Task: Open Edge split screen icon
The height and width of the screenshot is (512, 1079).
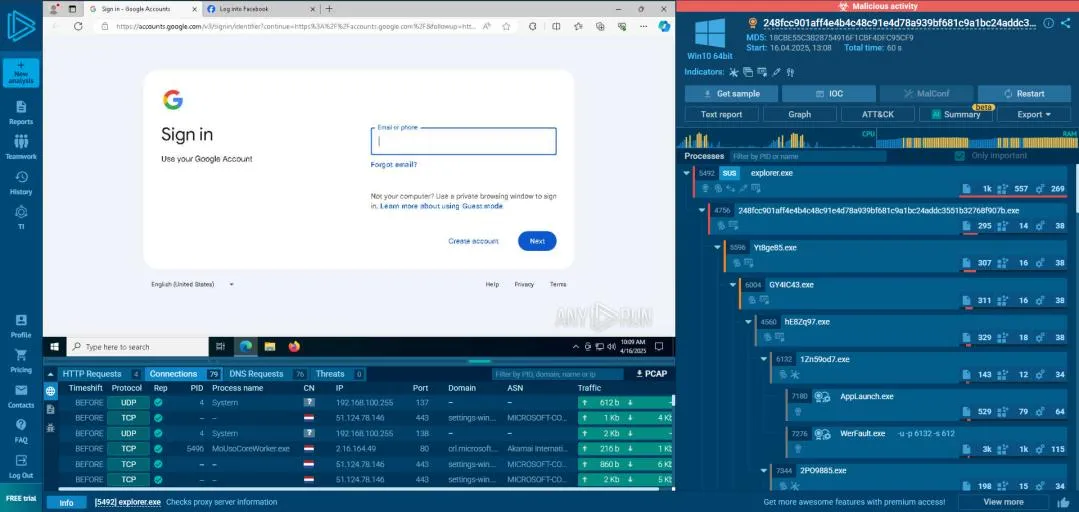Action: 556,26
